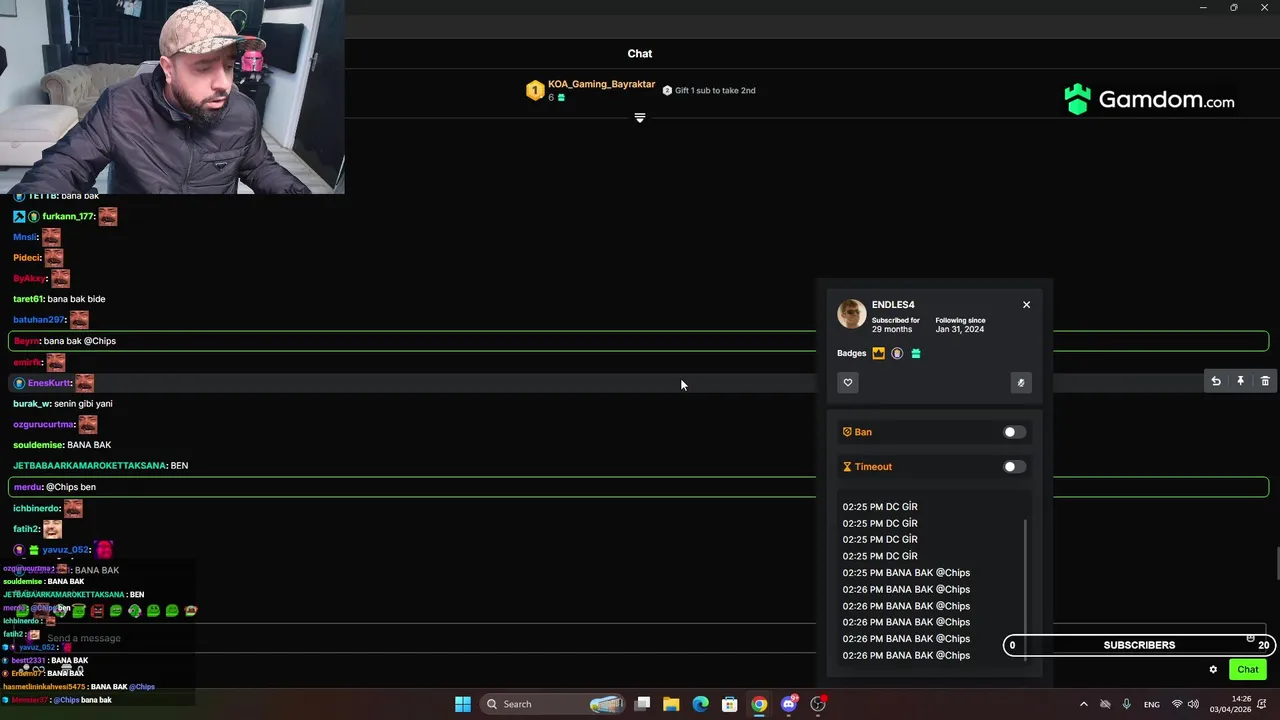
Task: Click green sub badge beside yavuz_052
Action: 34,550
